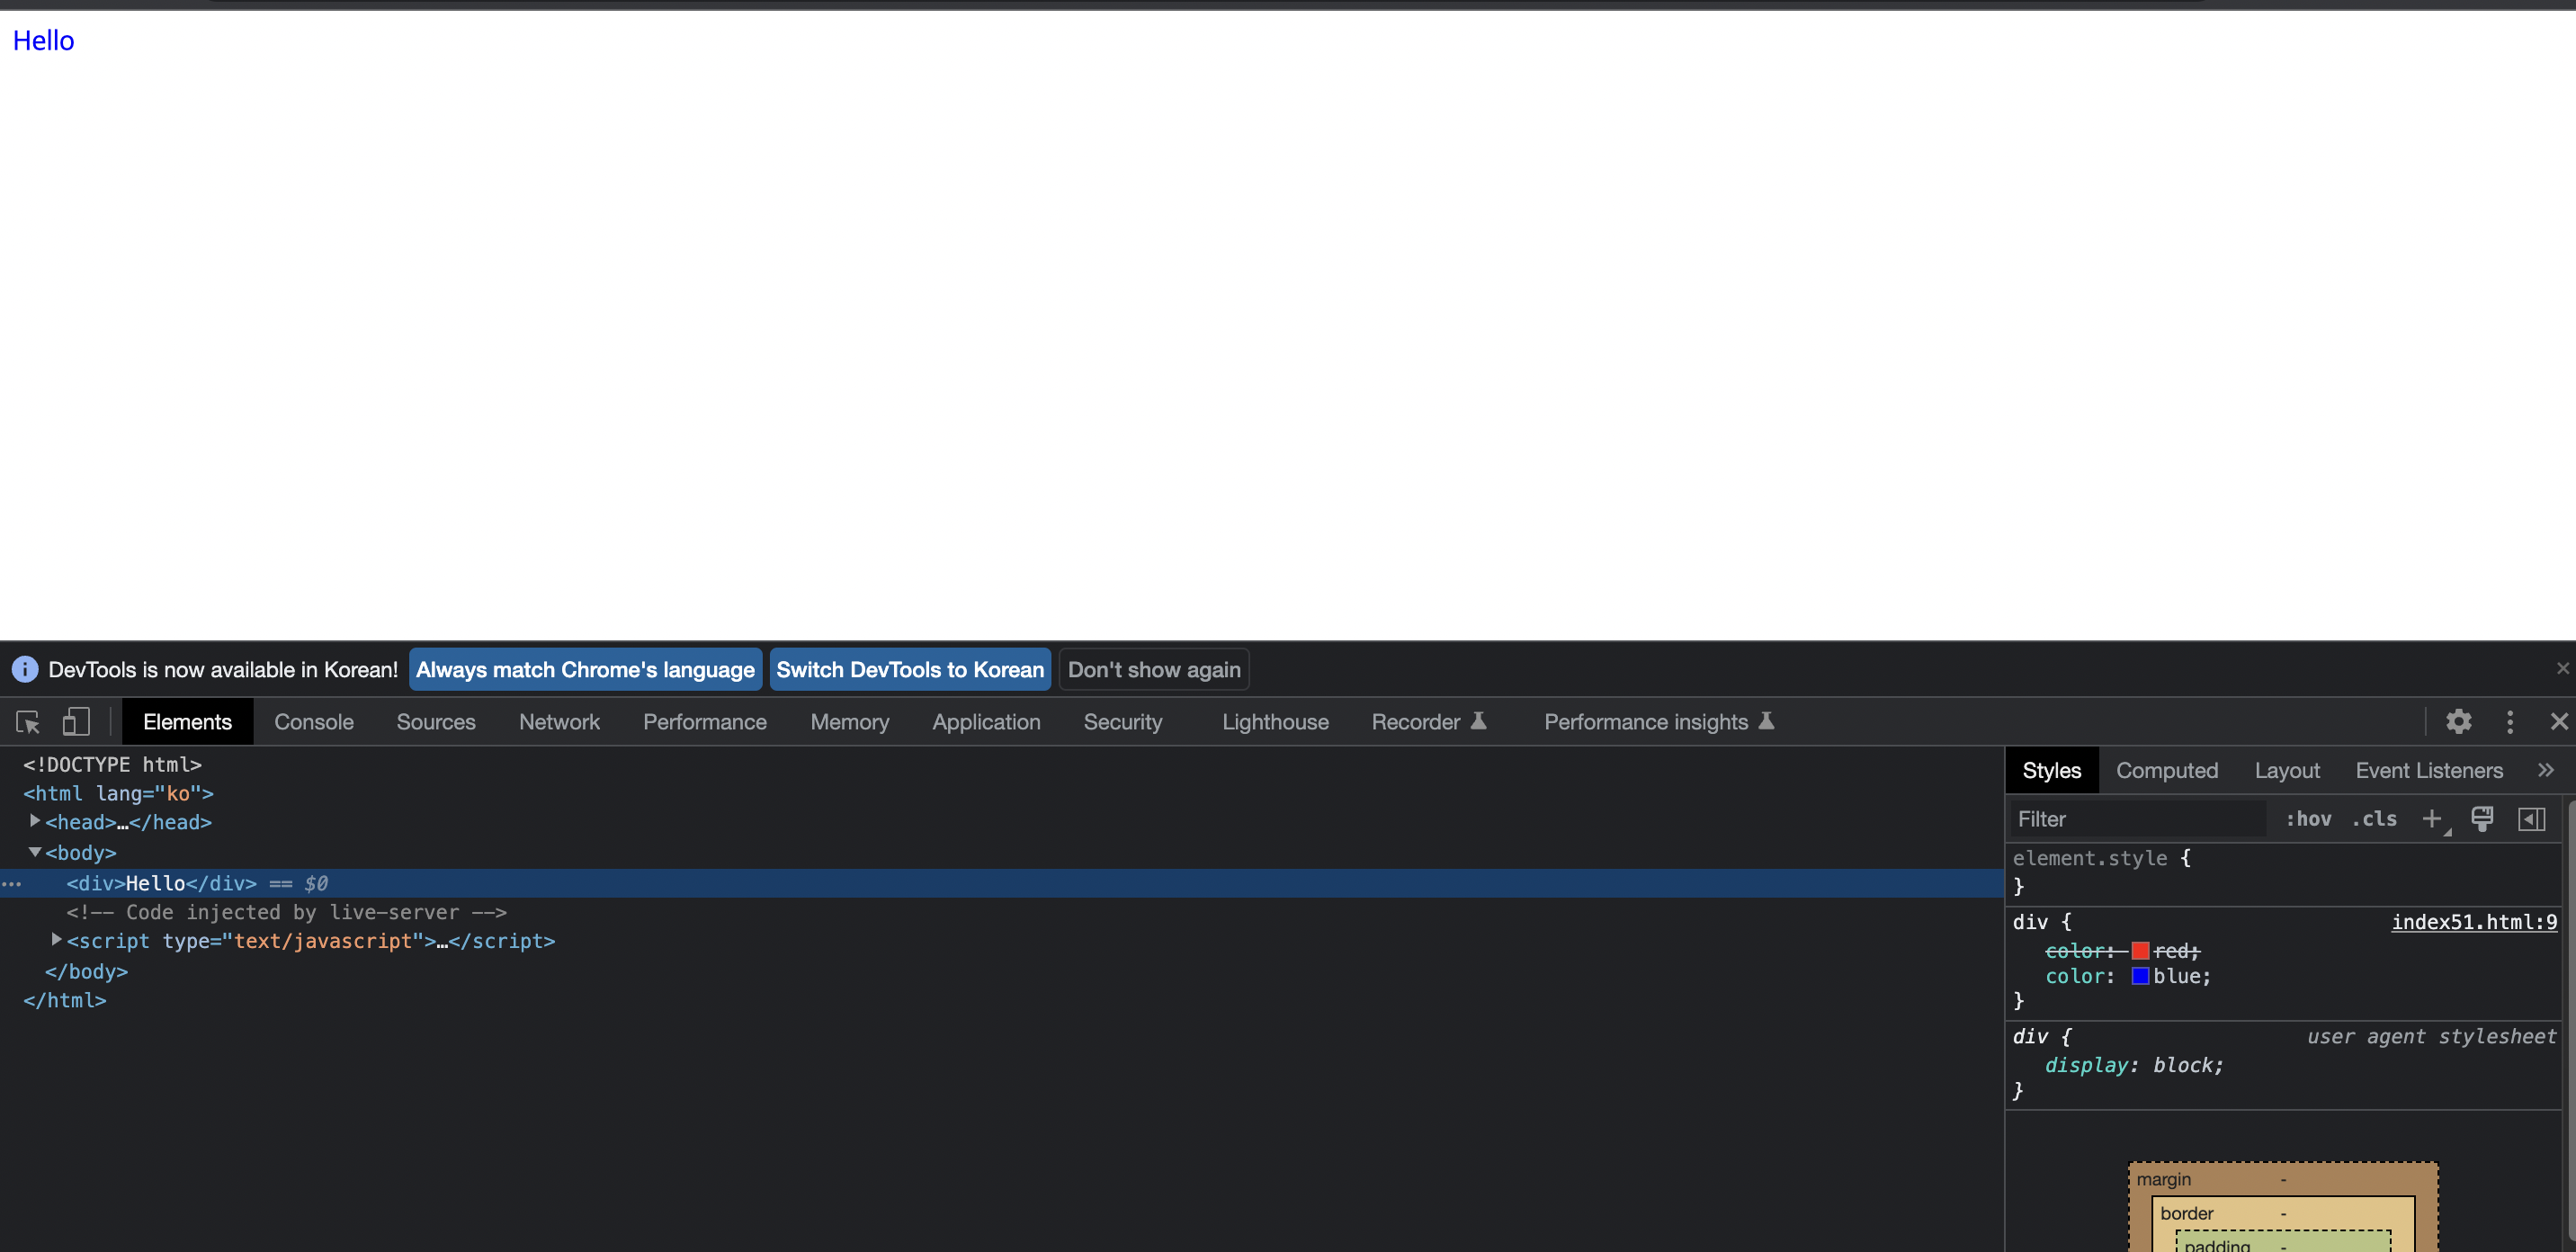Screen dimensions: 2576x1252
Task: Open the Memory tab
Action: point(850,721)
